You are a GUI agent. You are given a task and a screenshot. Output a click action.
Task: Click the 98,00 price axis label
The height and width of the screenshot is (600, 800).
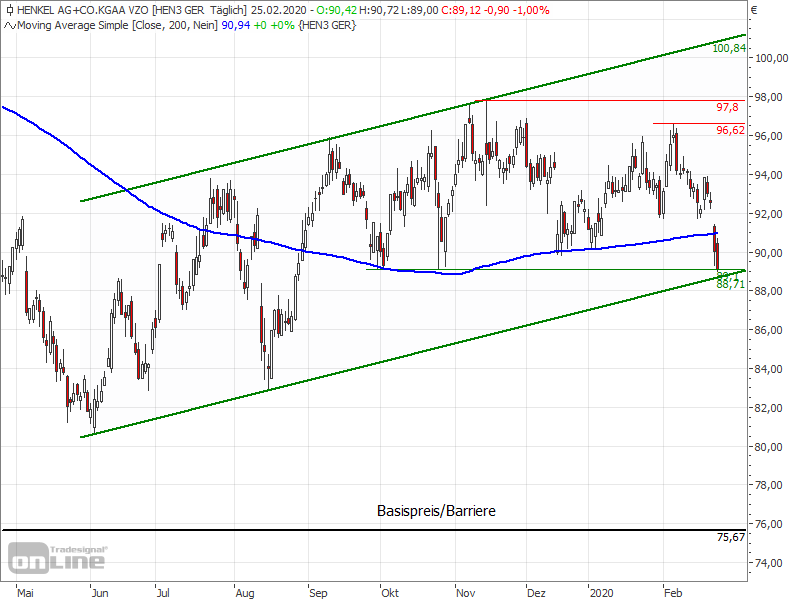tap(768, 97)
